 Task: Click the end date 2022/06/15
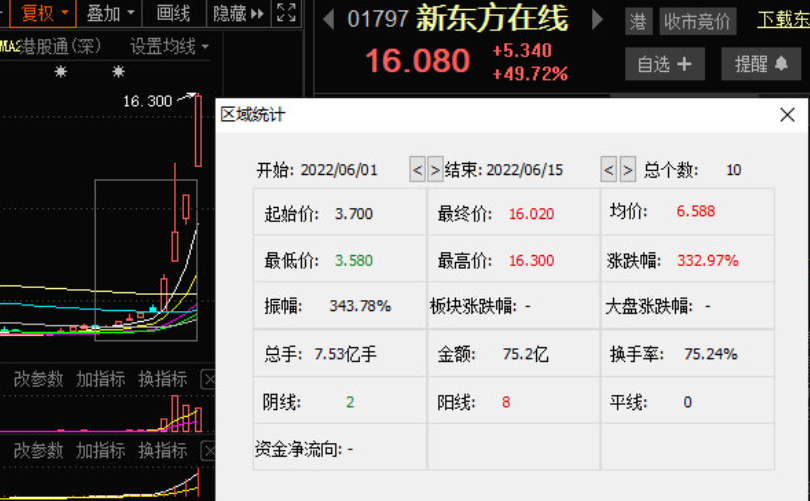[524, 170]
